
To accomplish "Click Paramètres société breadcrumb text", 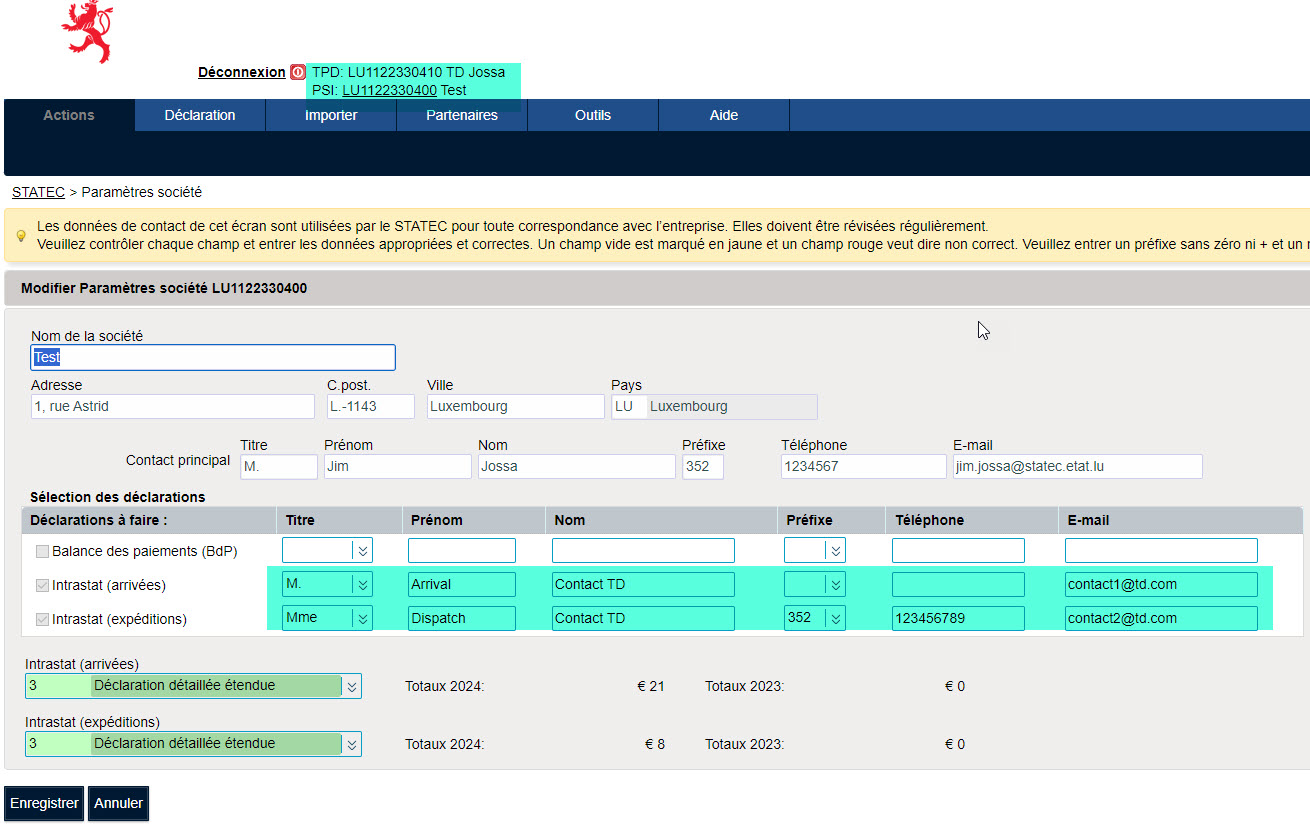I will (x=141, y=192).
